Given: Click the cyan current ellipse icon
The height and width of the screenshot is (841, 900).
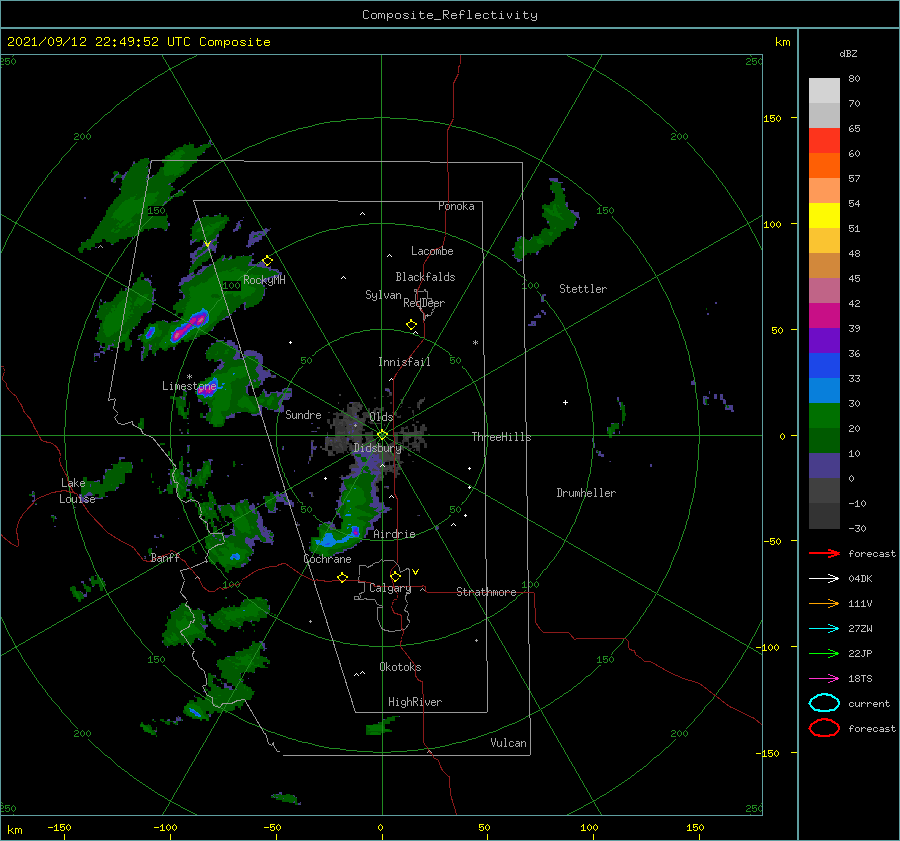Looking at the screenshot, I should (x=824, y=703).
